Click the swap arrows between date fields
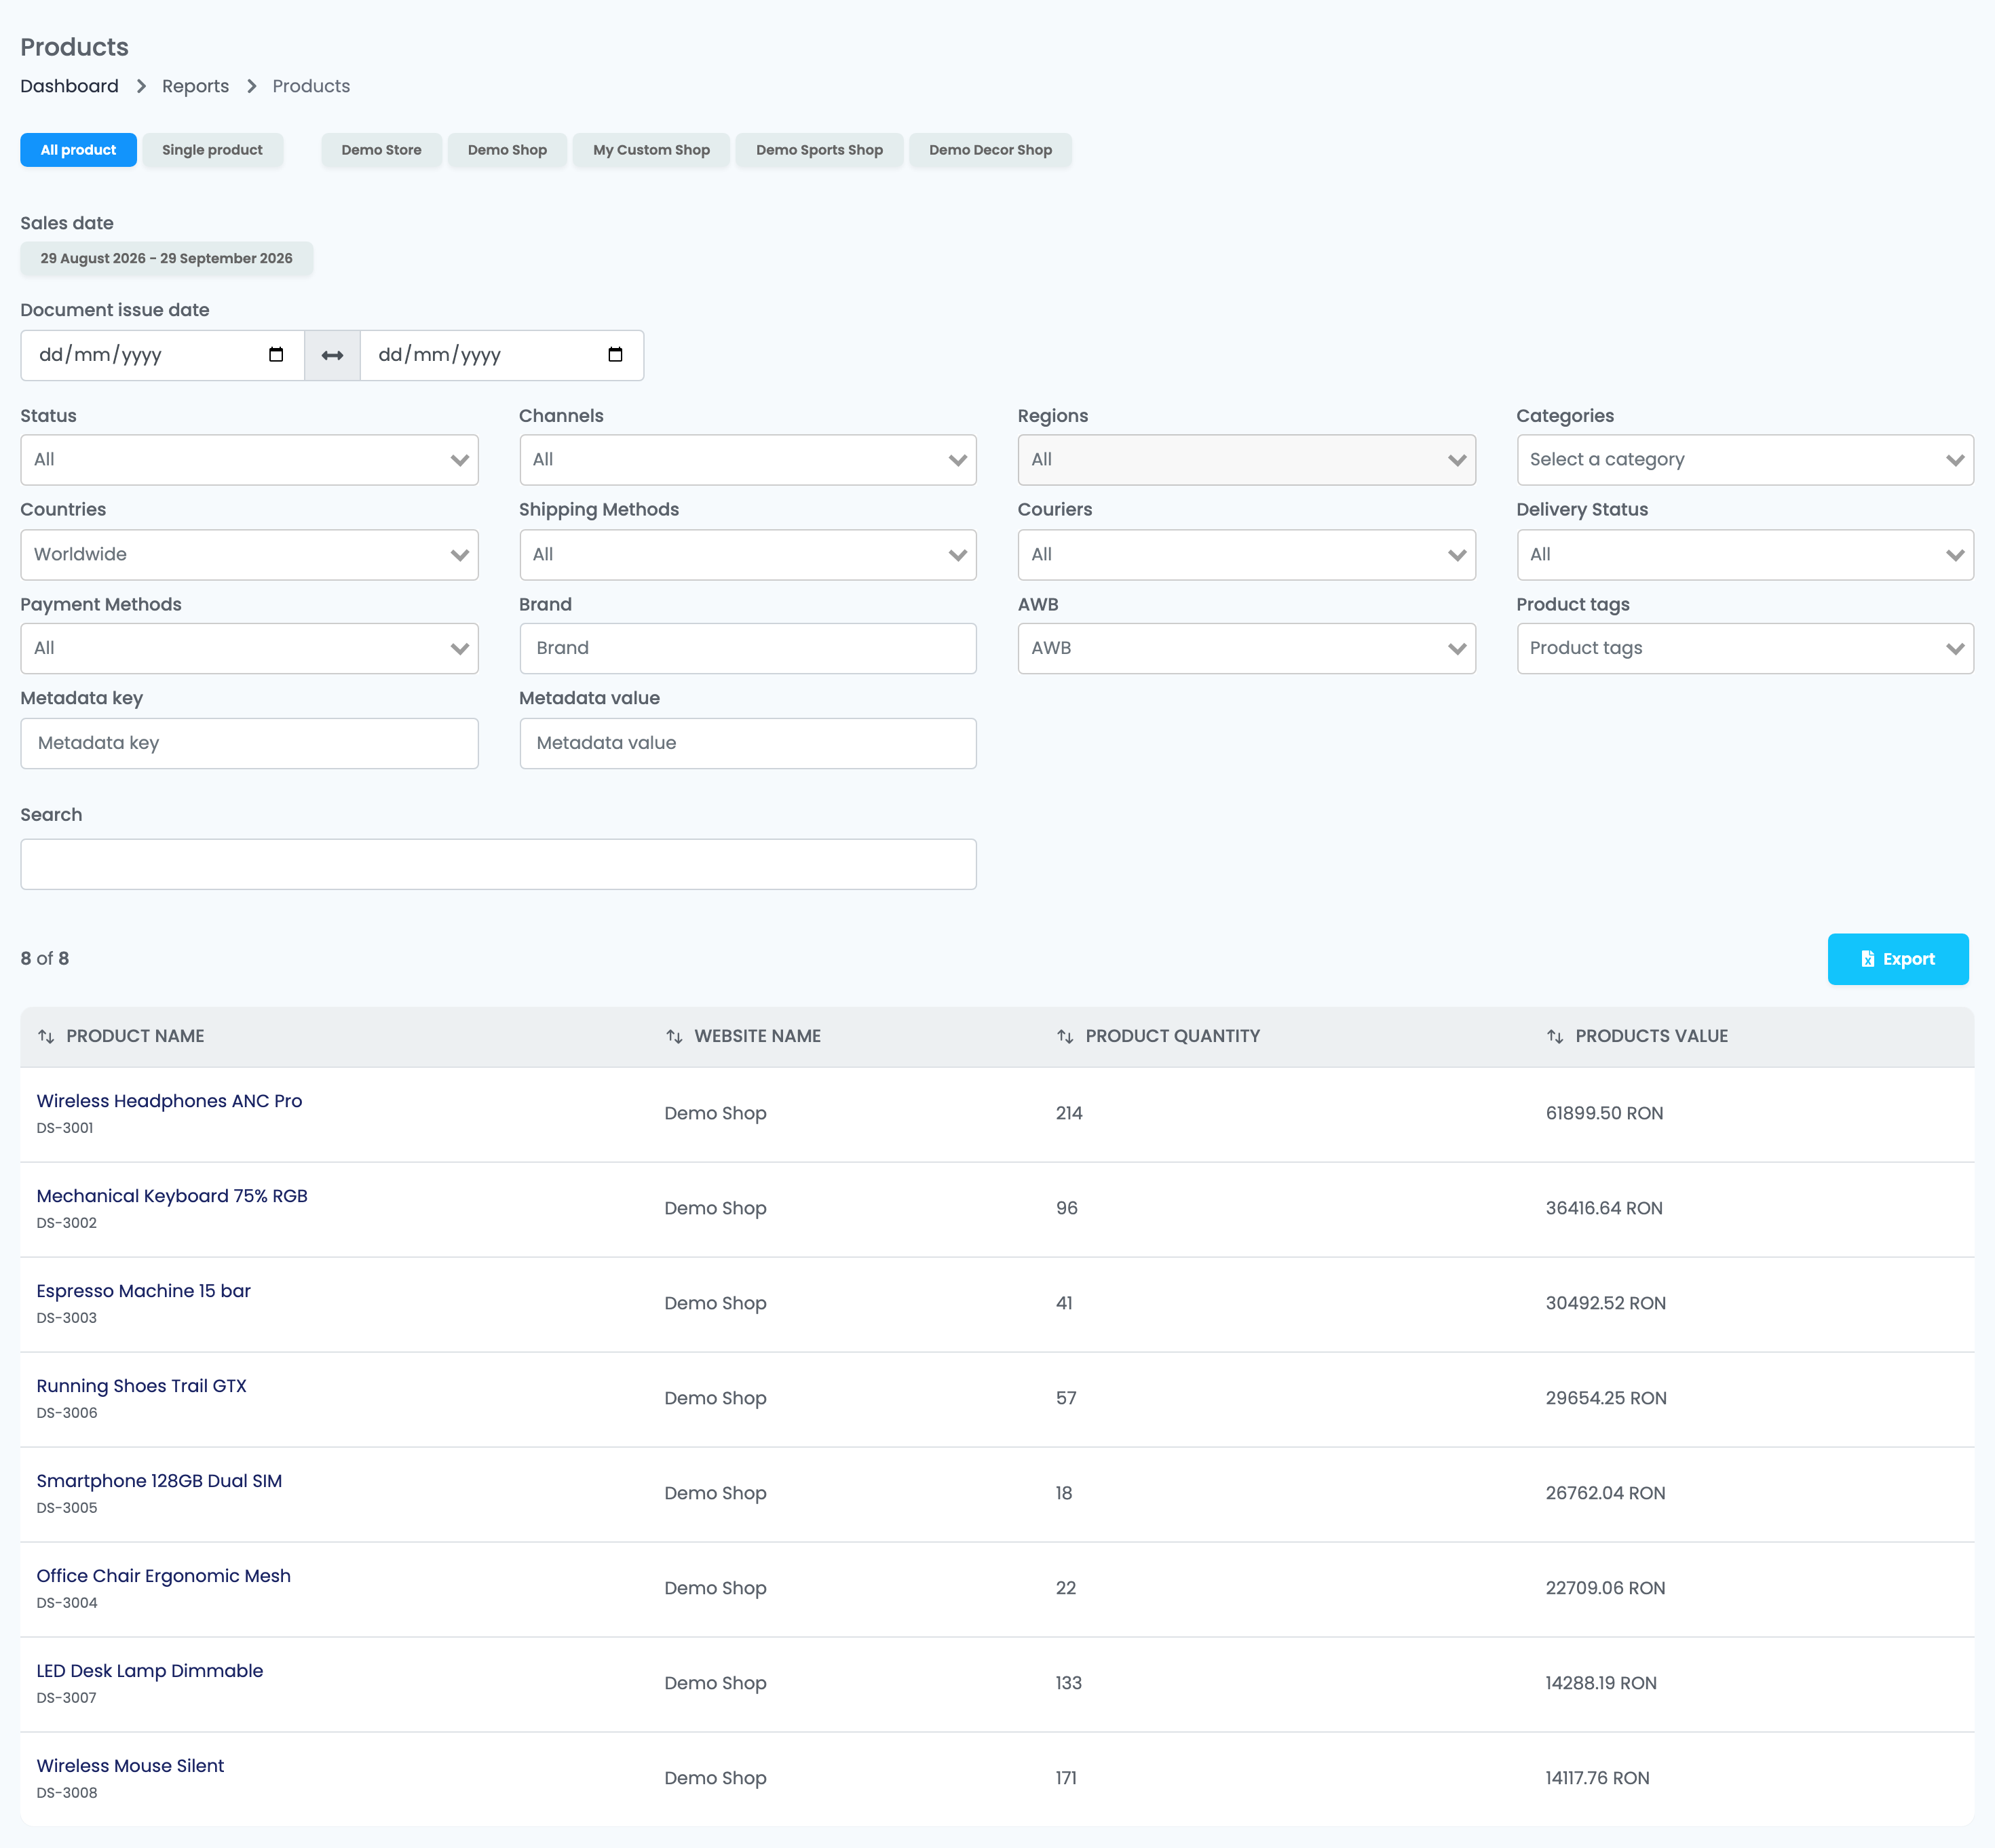 (x=332, y=355)
